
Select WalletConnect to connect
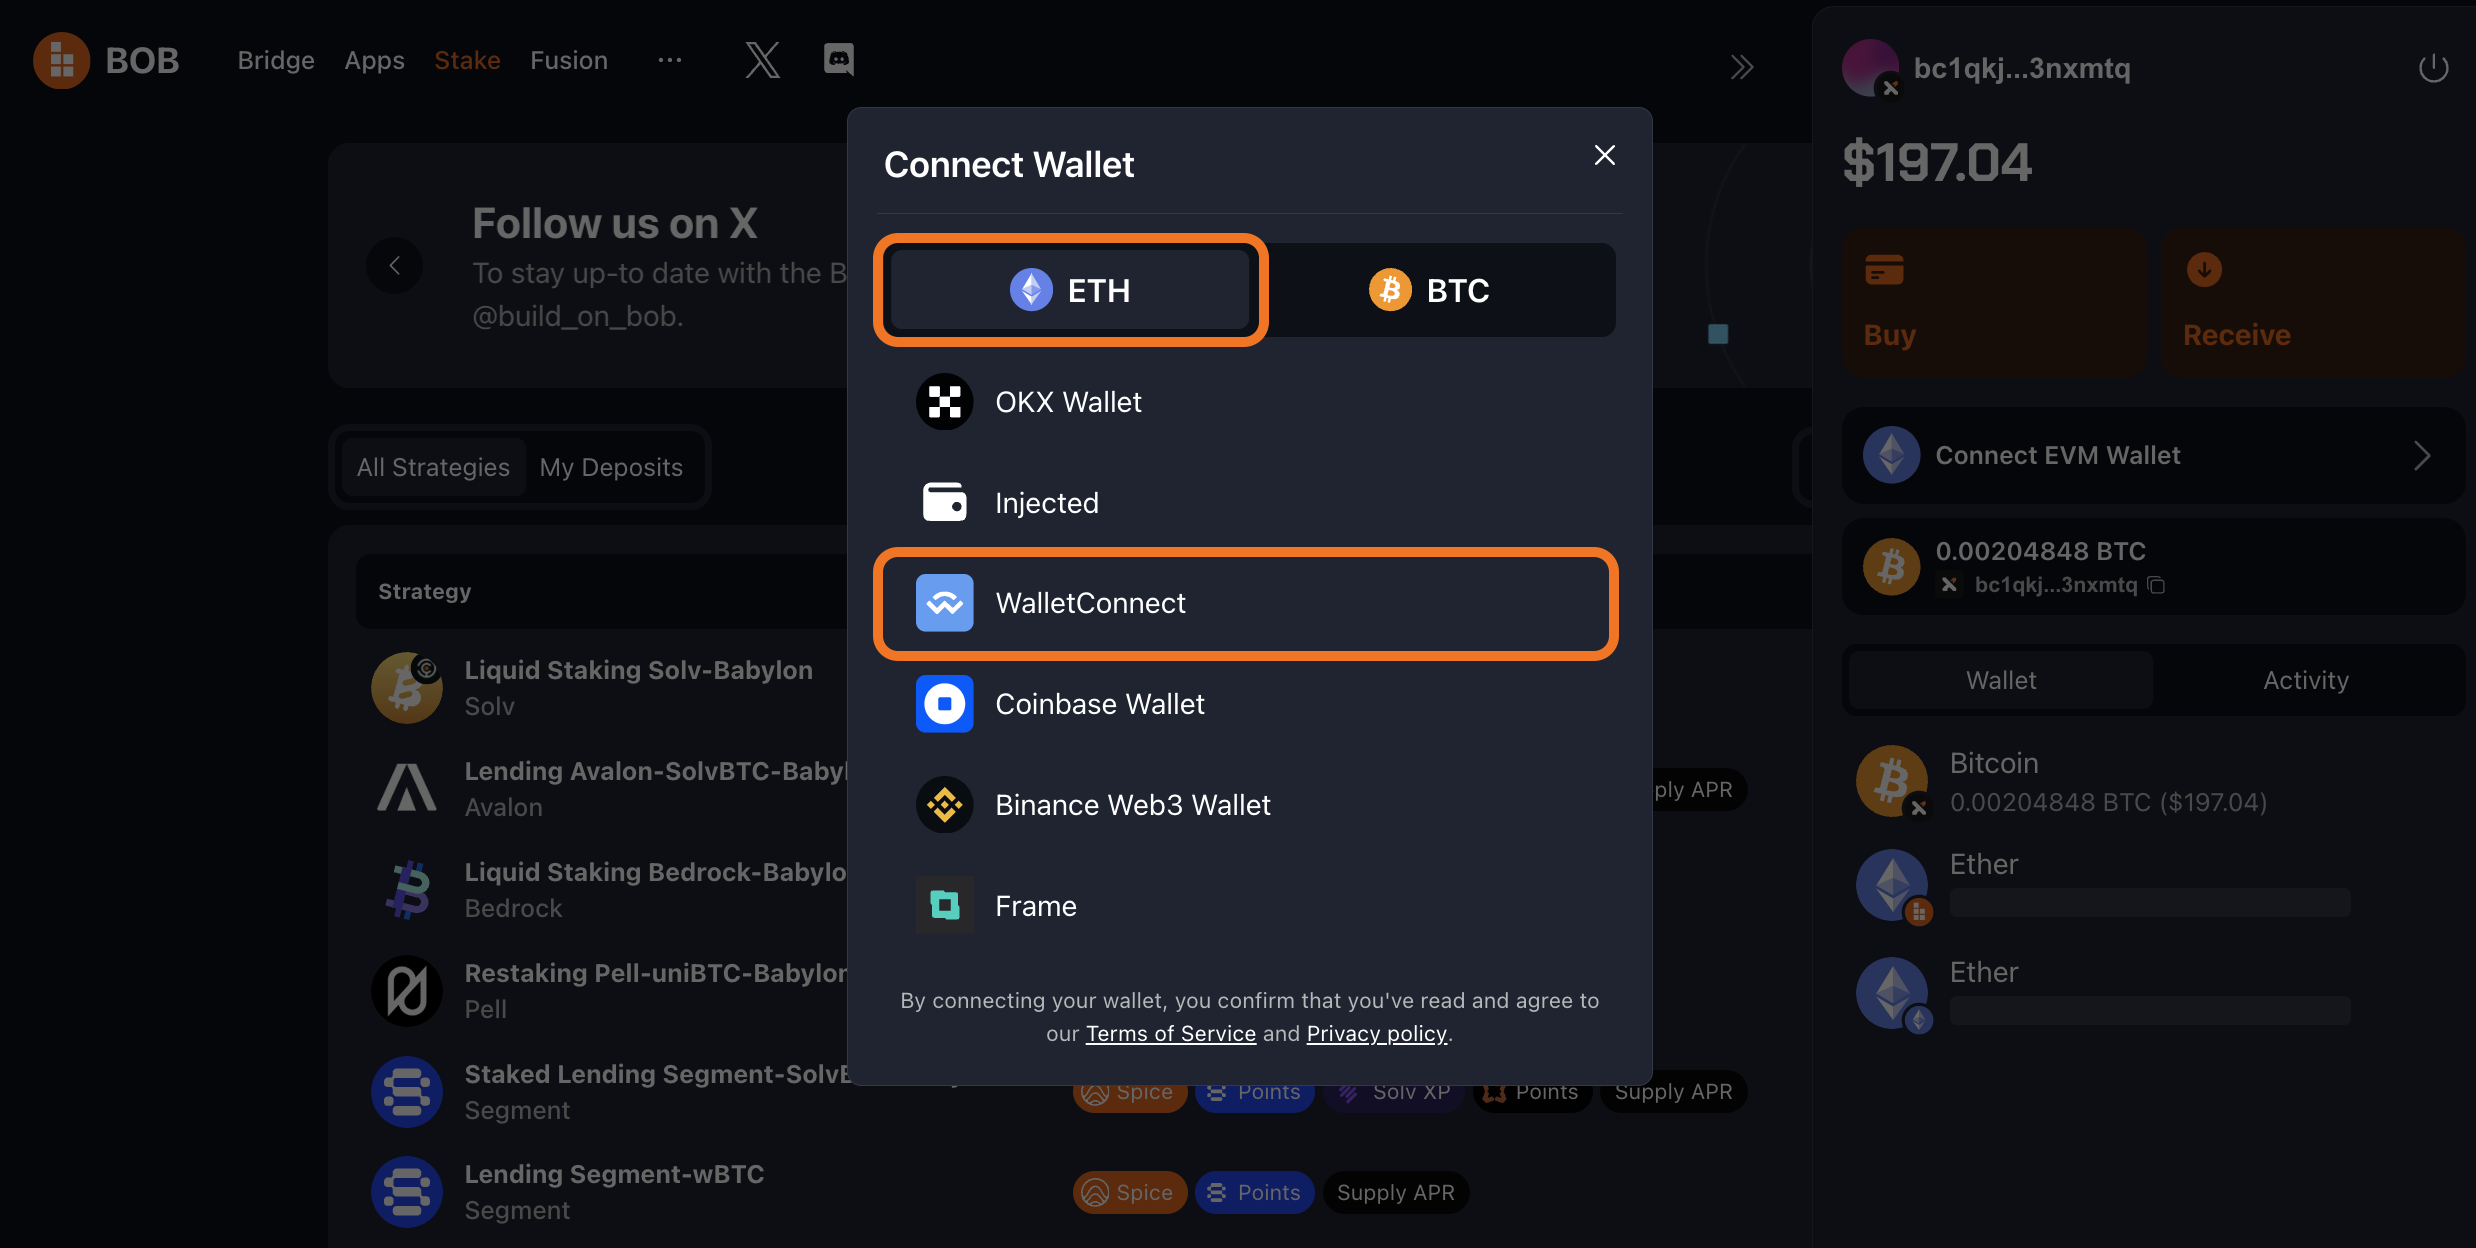click(1249, 602)
